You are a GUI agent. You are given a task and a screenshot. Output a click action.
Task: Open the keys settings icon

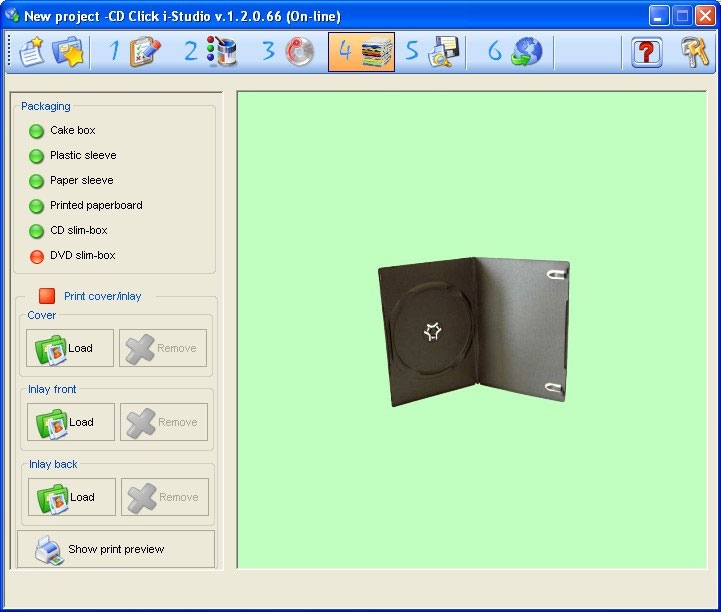tap(694, 52)
